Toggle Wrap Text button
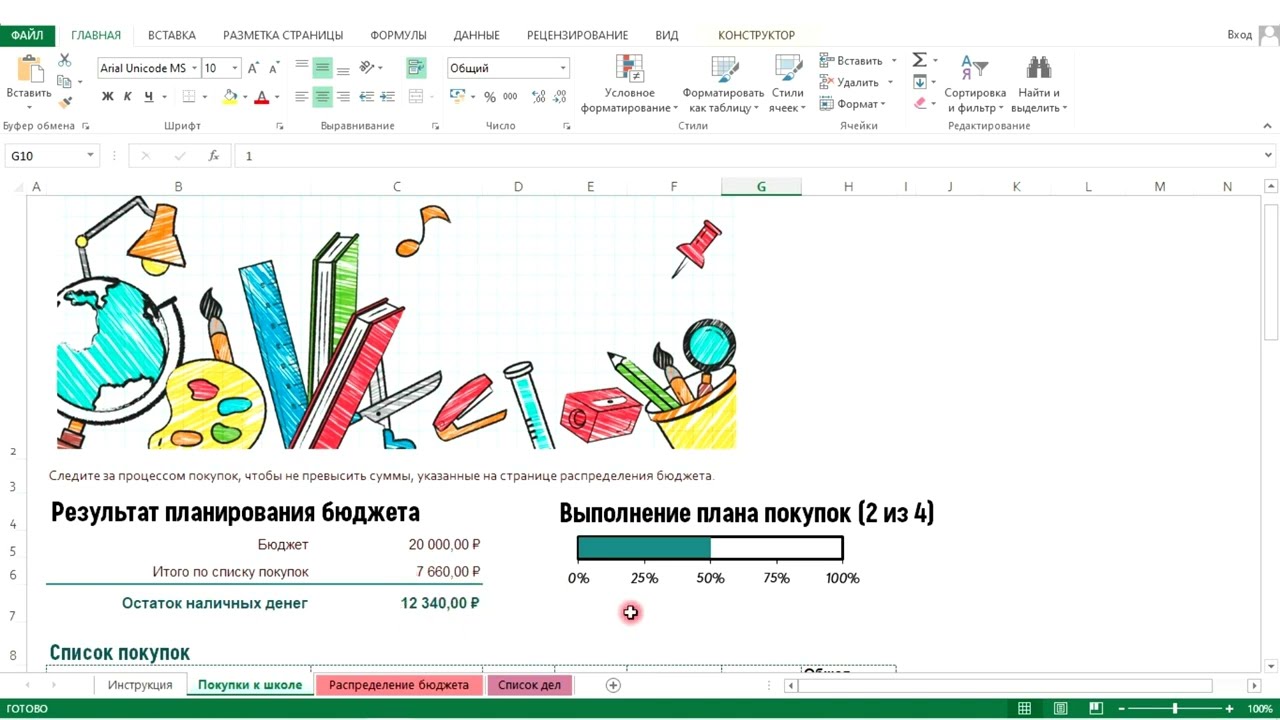Viewport: 1280px width, 720px height. (x=416, y=68)
